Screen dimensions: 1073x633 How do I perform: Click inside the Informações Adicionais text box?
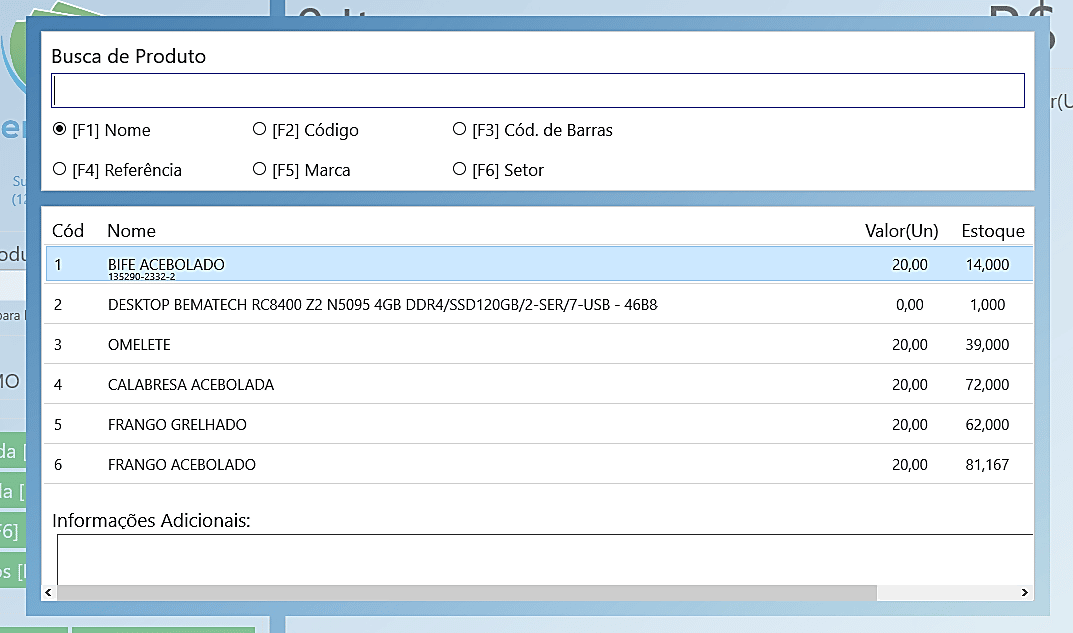pyautogui.click(x=540, y=560)
